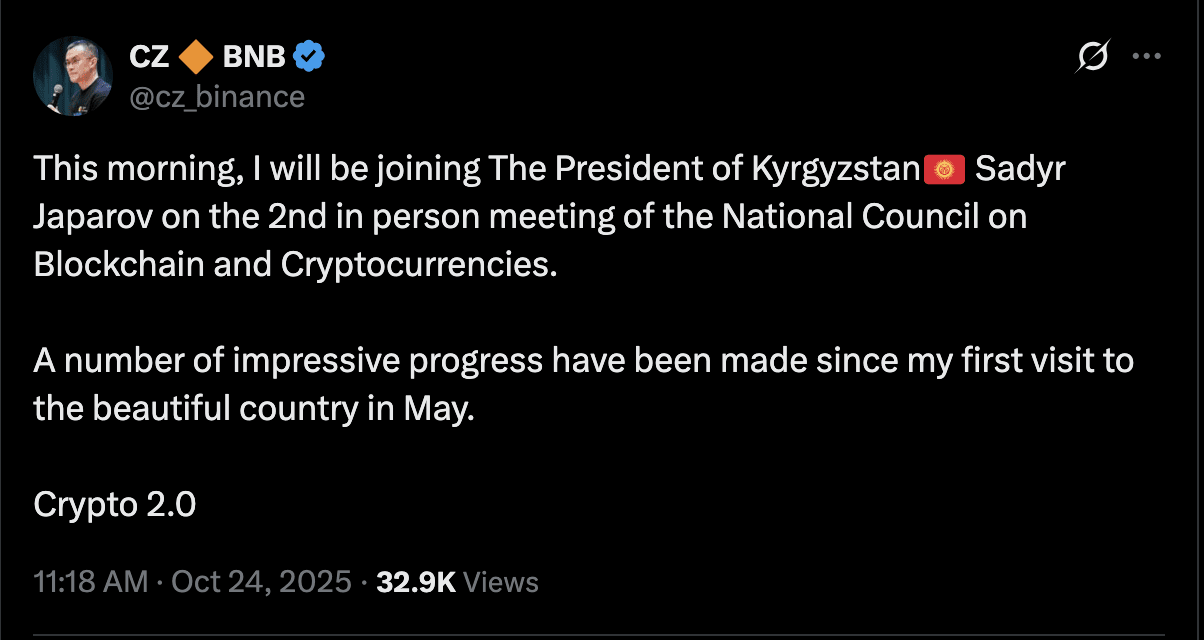
Task: Click the "Crypto 2.0" line of text
Action: [x=115, y=505]
